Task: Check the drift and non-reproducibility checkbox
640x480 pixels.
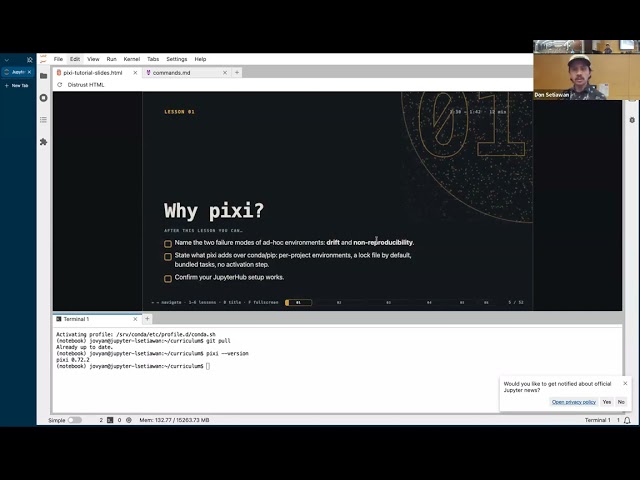Action: 168,244
